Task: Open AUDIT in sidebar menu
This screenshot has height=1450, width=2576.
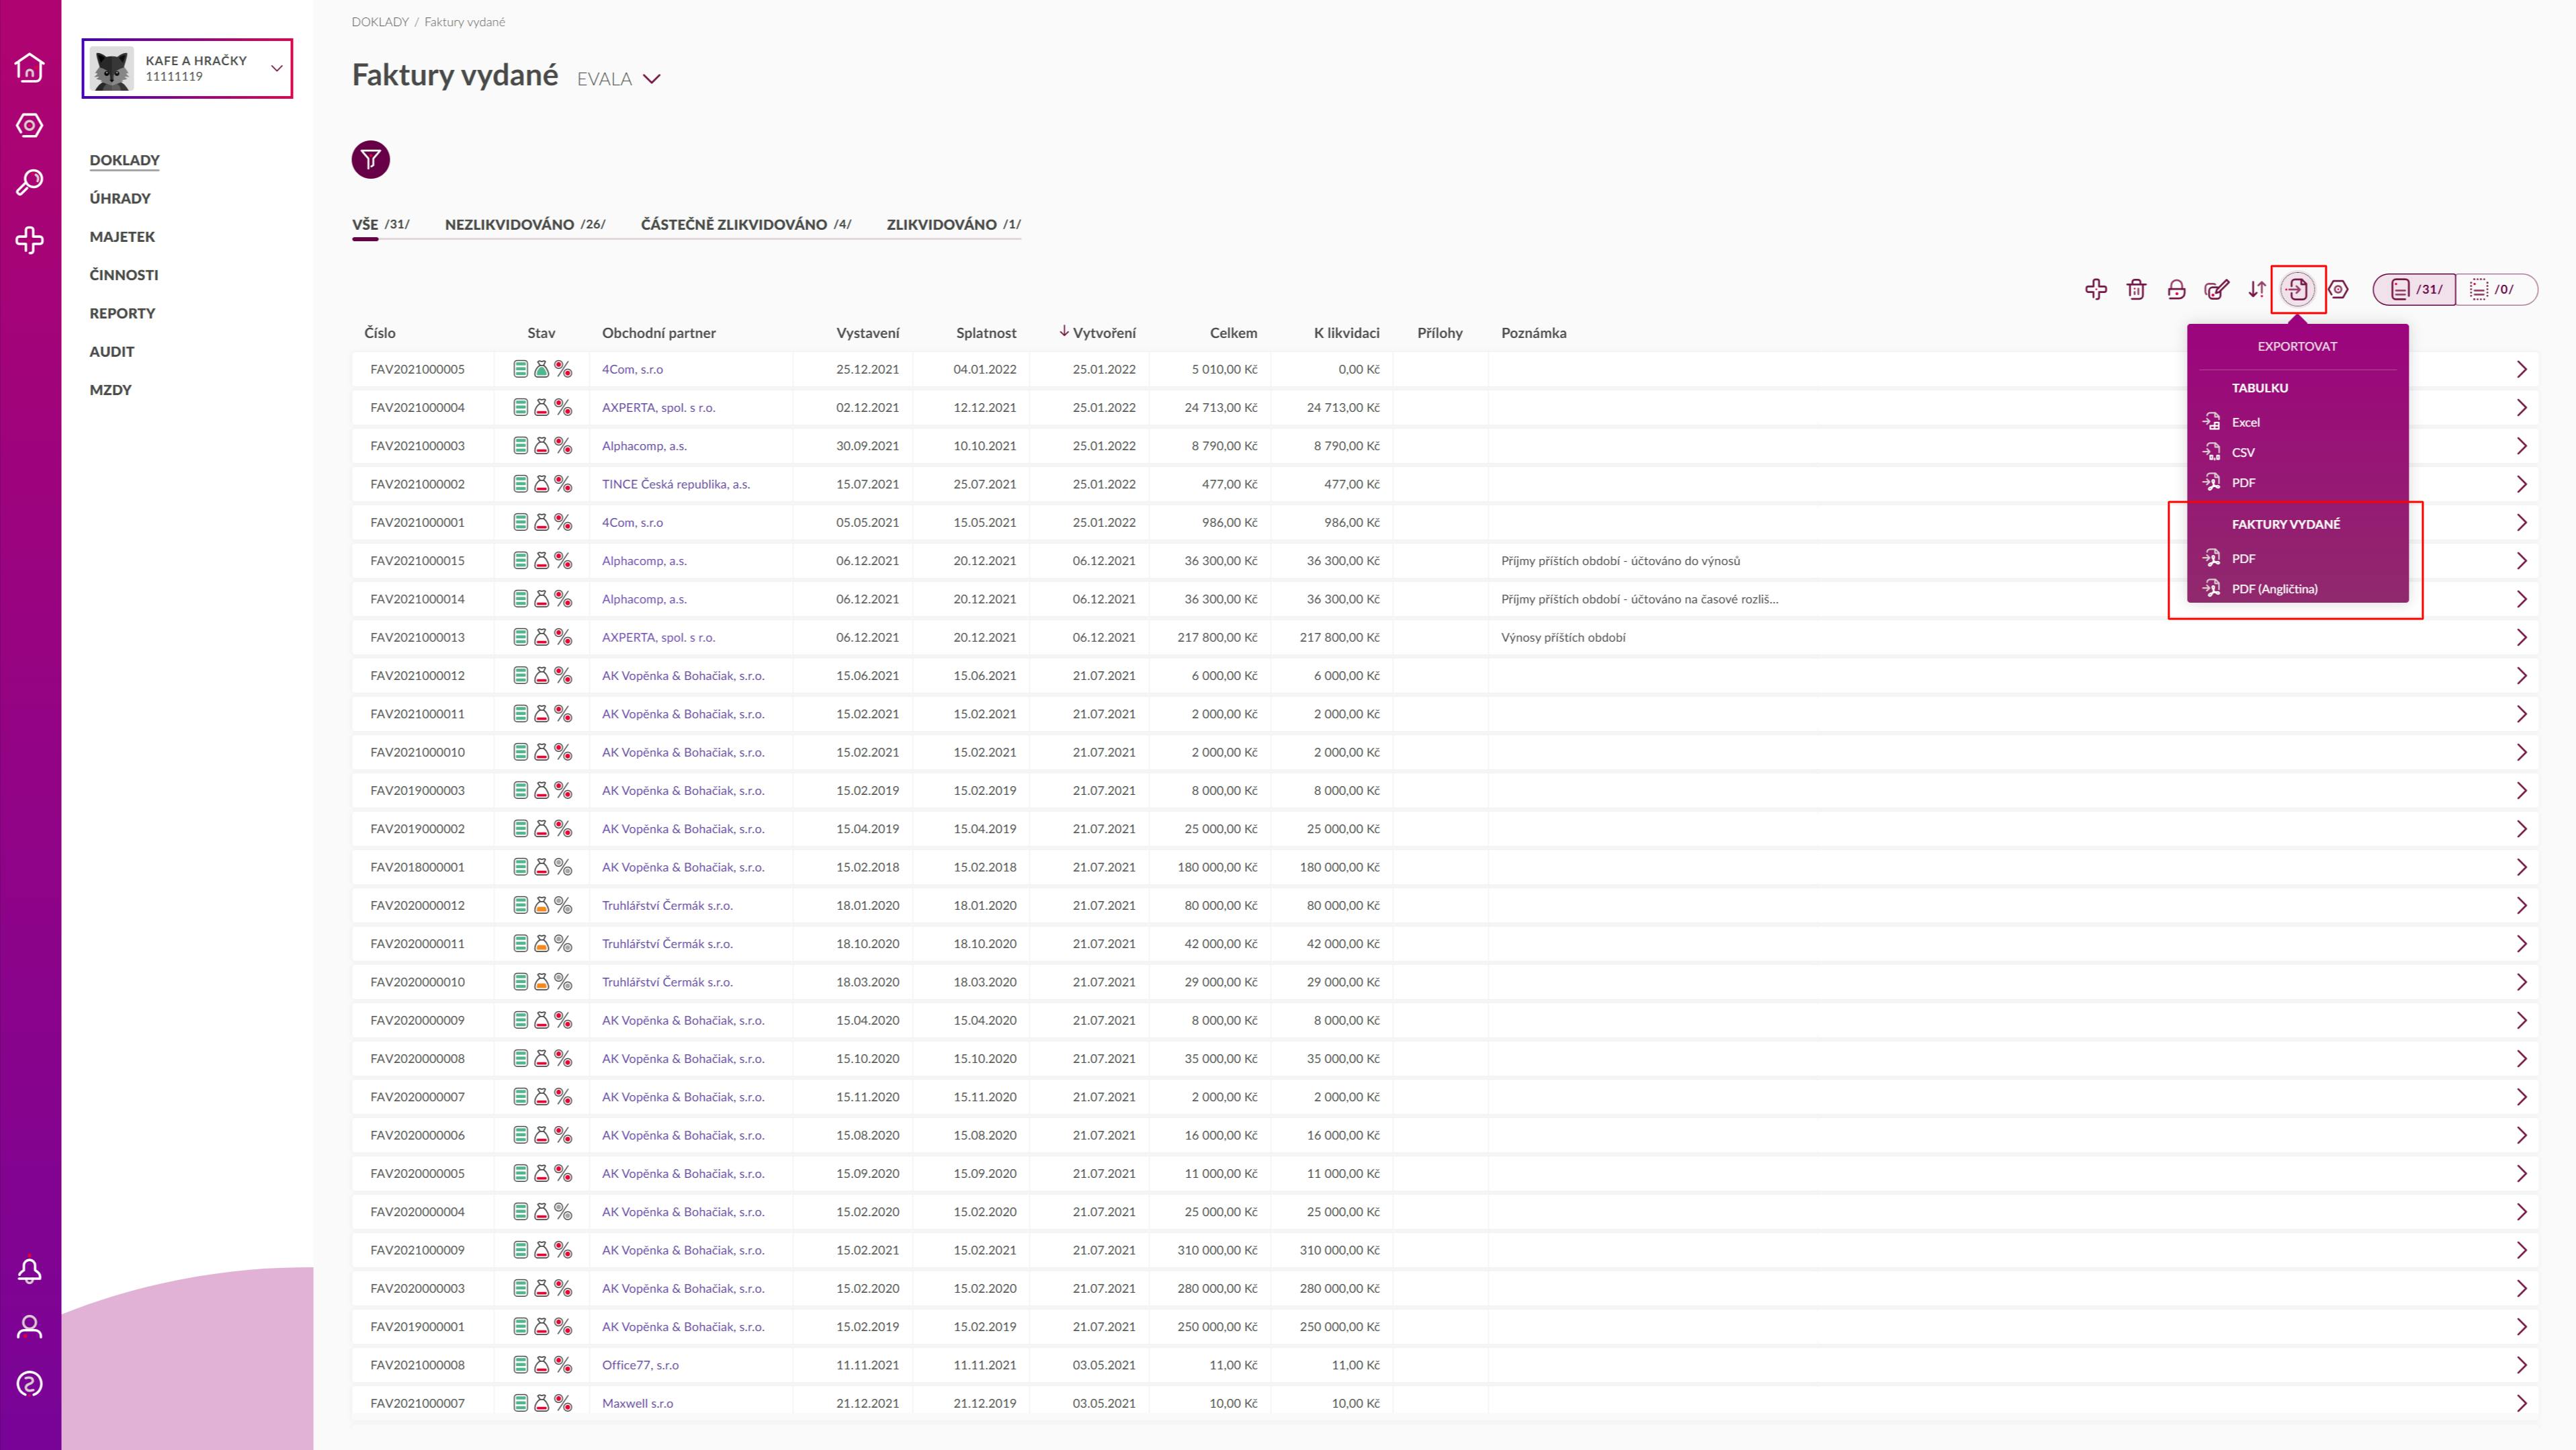Action: [112, 351]
